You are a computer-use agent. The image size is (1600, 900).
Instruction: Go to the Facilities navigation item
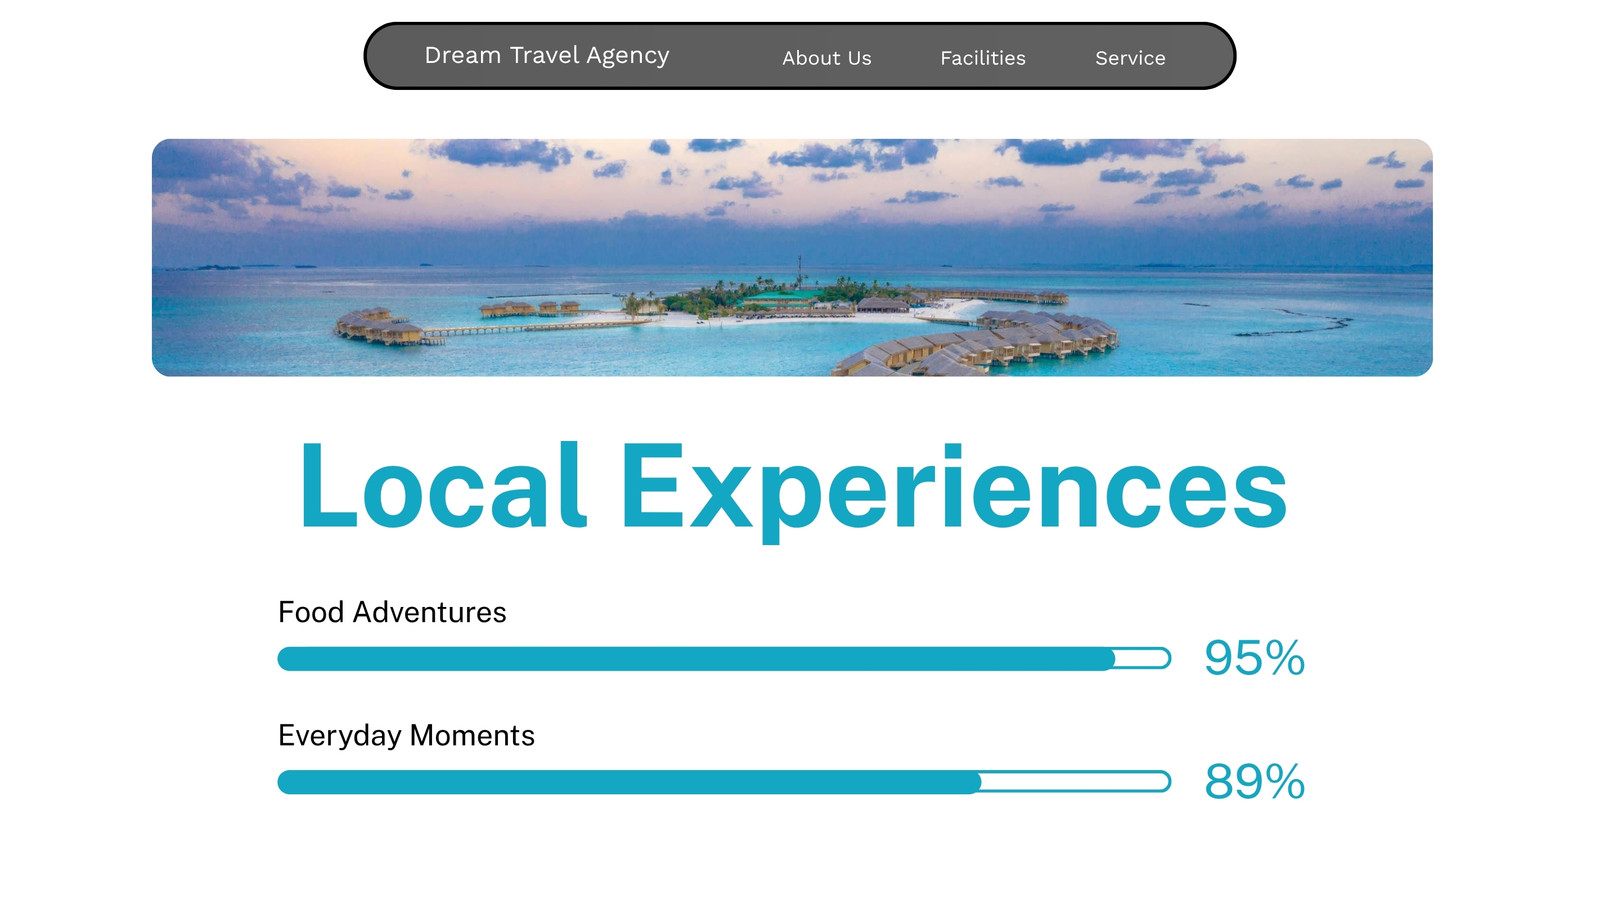pos(983,58)
